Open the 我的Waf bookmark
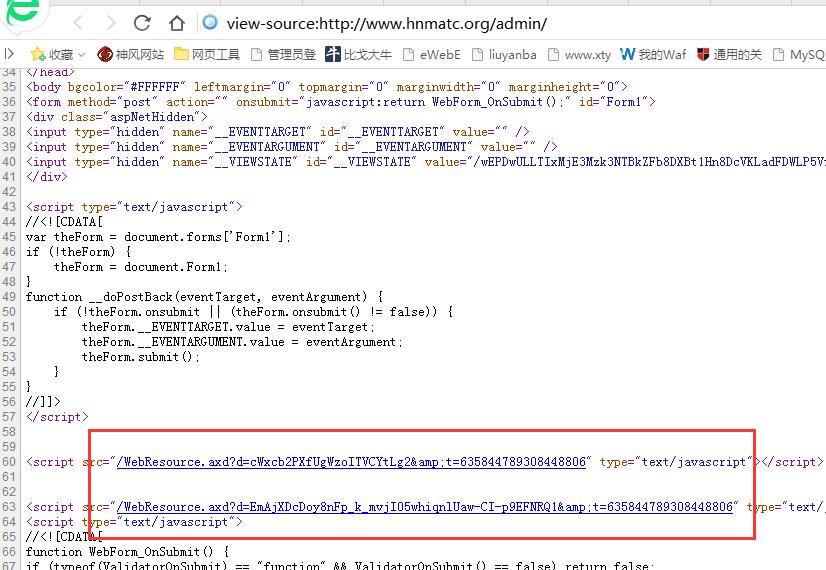826x570 pixels. (653, 54)
